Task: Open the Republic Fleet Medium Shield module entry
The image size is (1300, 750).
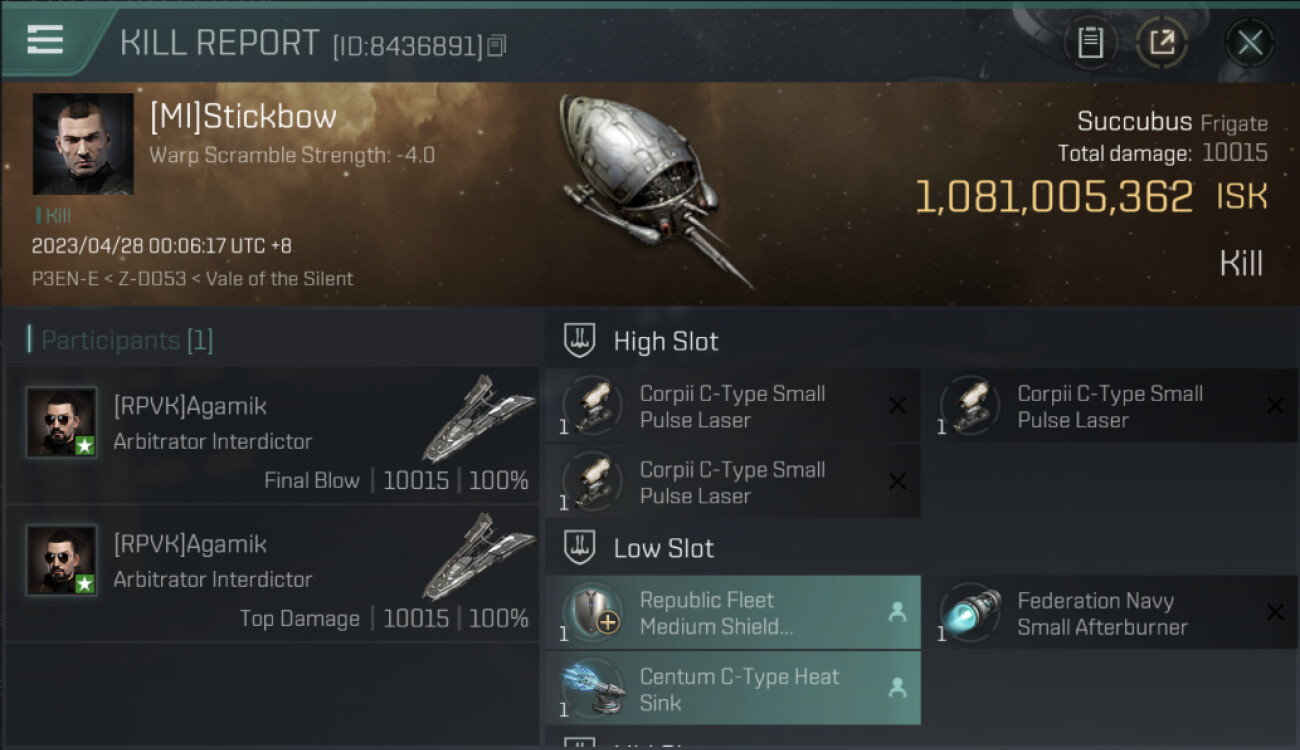Action: [733, 613]
